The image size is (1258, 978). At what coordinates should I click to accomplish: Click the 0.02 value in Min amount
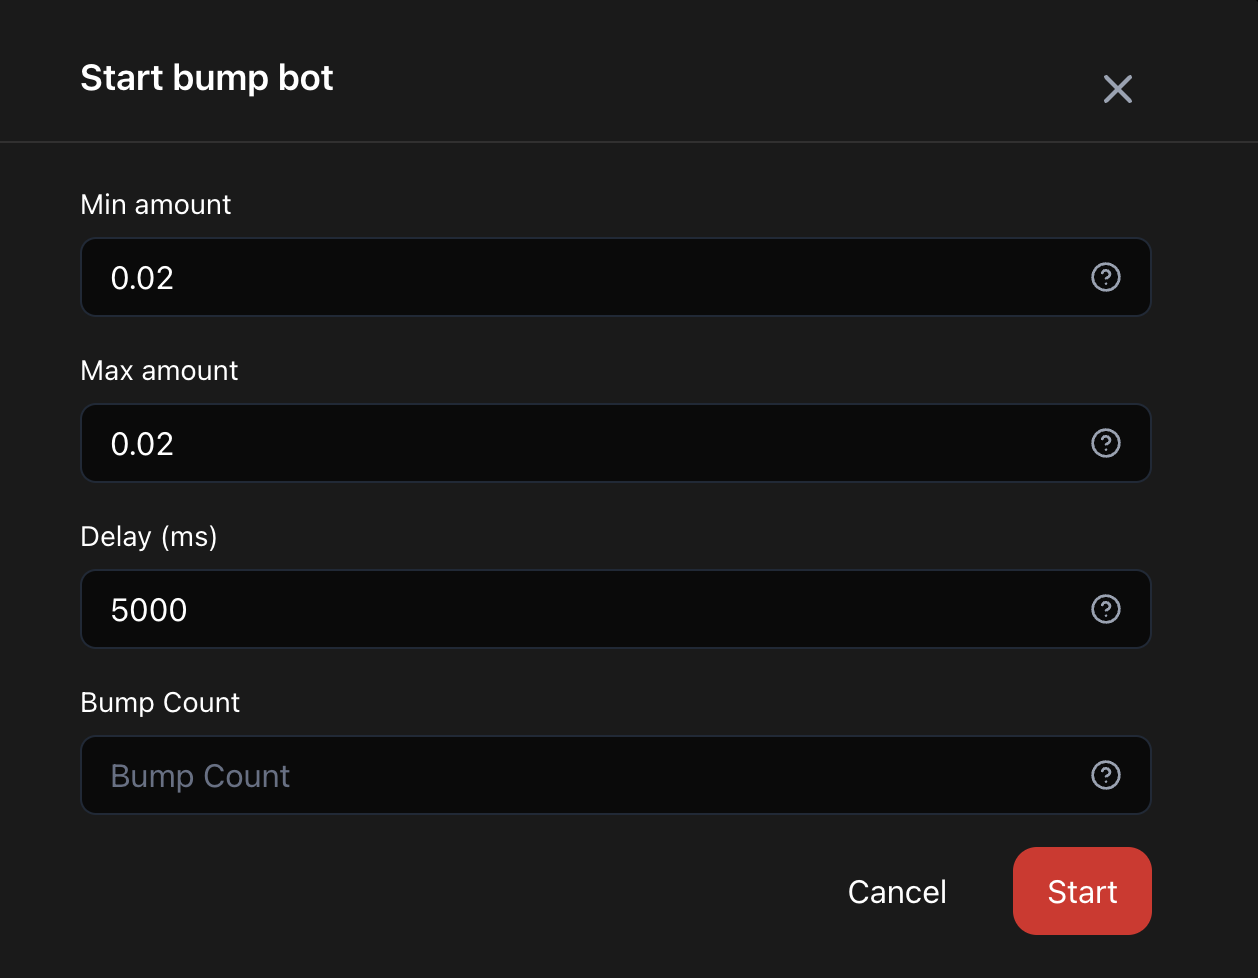point(142,278)
